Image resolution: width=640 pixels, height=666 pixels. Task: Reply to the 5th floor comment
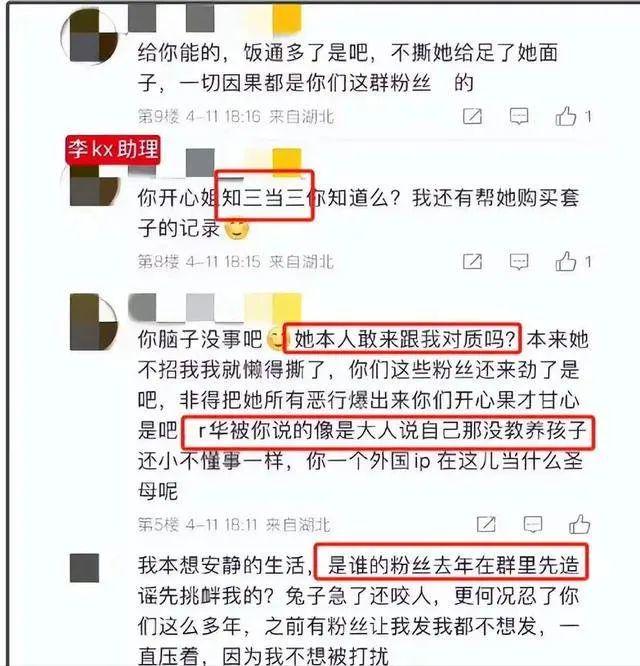click(533, 525)
